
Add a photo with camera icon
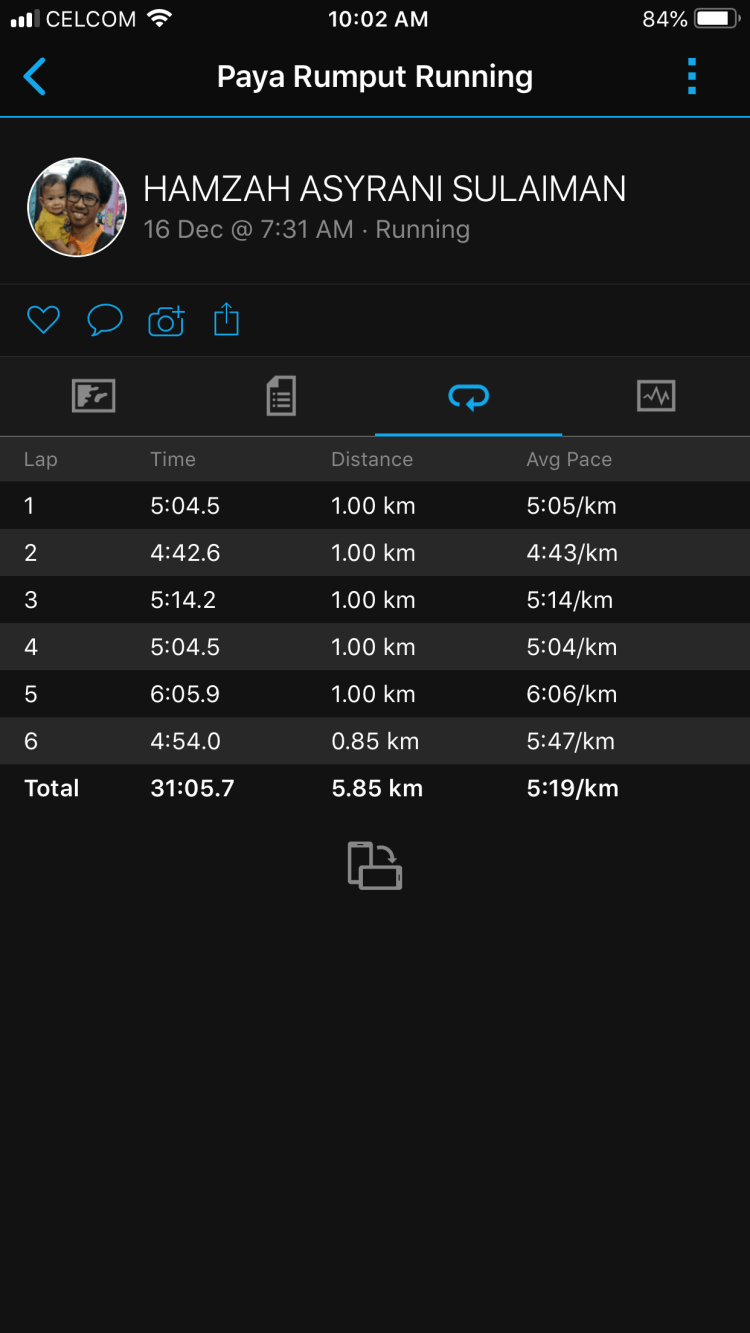pyautogui.click(x=166, y=320)
